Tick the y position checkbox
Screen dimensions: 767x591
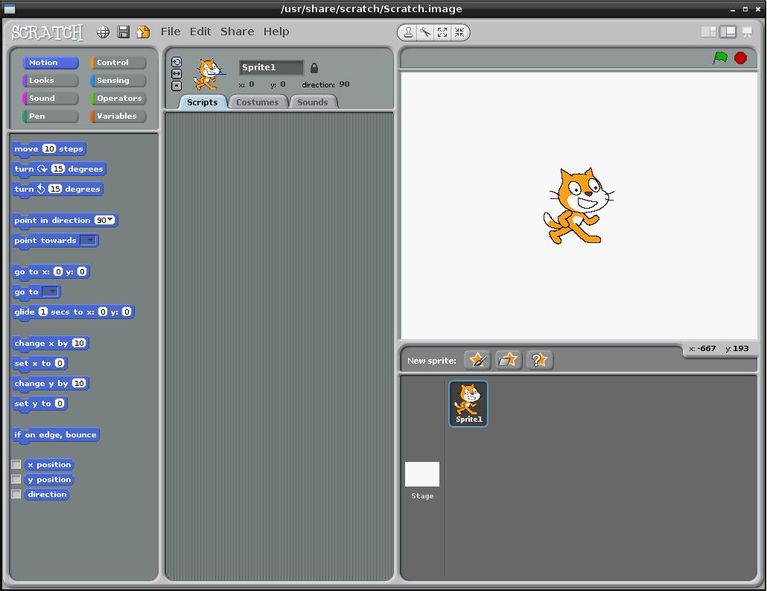[x=16, y=480]
